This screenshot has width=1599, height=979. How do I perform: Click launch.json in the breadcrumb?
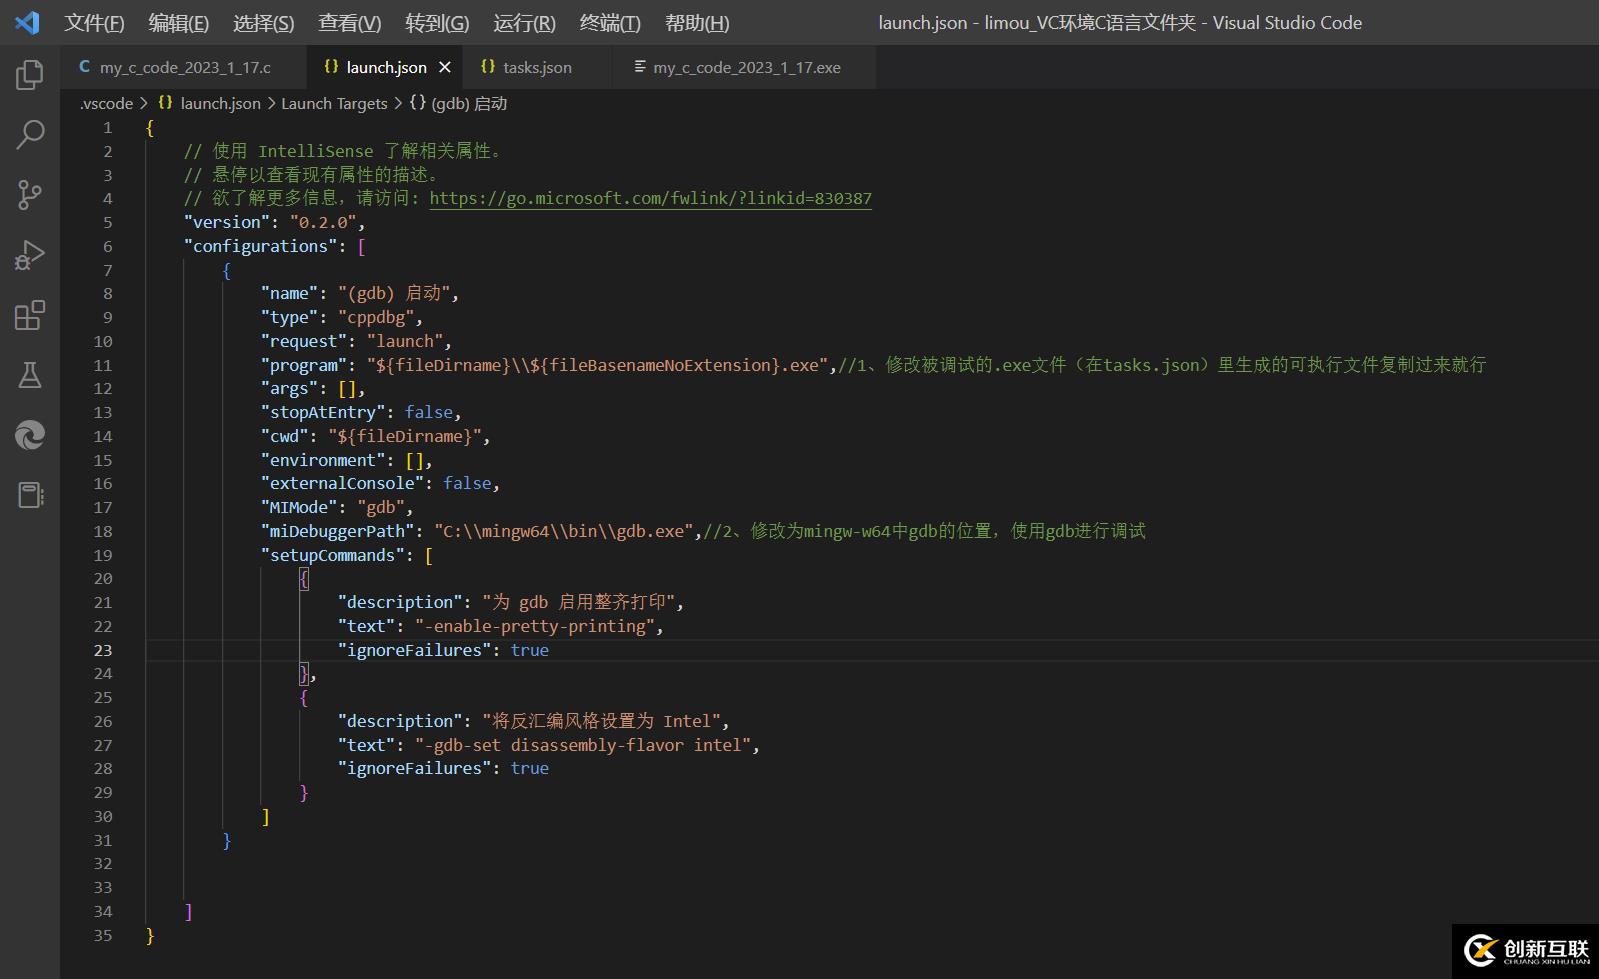[x=220, y=103]
